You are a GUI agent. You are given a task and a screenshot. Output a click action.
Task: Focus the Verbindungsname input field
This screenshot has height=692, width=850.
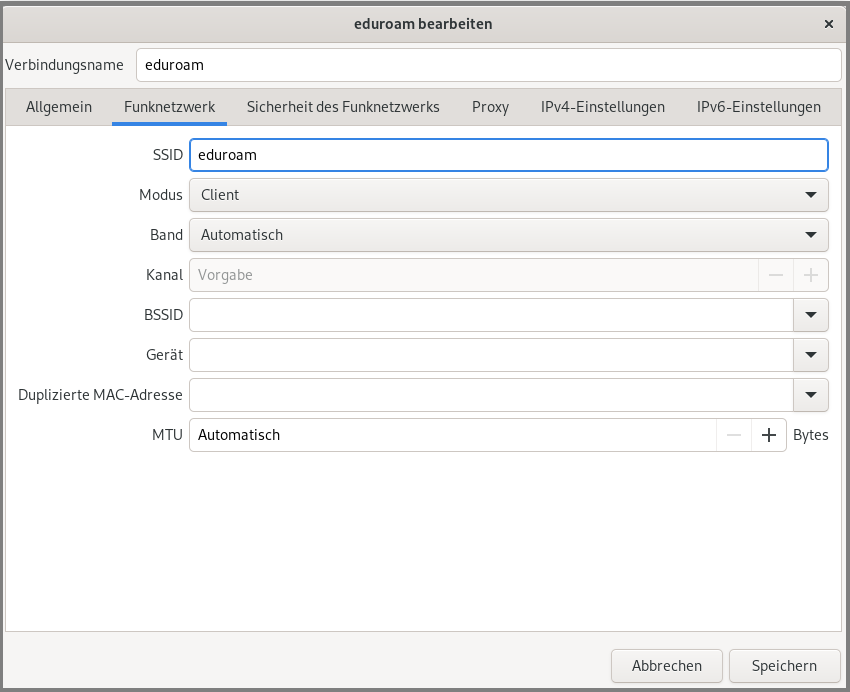(x=488, y=65)
